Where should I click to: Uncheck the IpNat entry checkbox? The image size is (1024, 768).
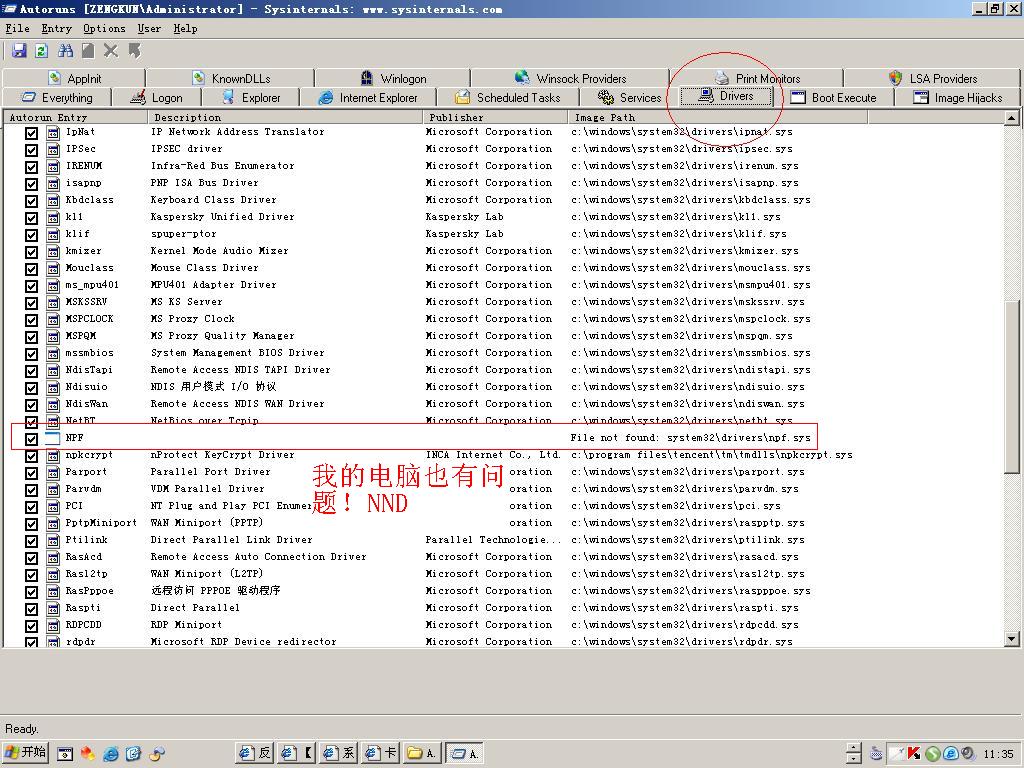click(x=31, y=133)
